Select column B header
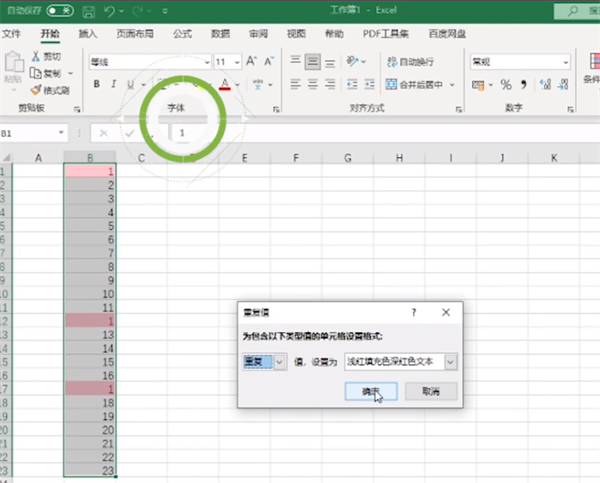Screen dimensions: 600x483 (x=90, y=158)
